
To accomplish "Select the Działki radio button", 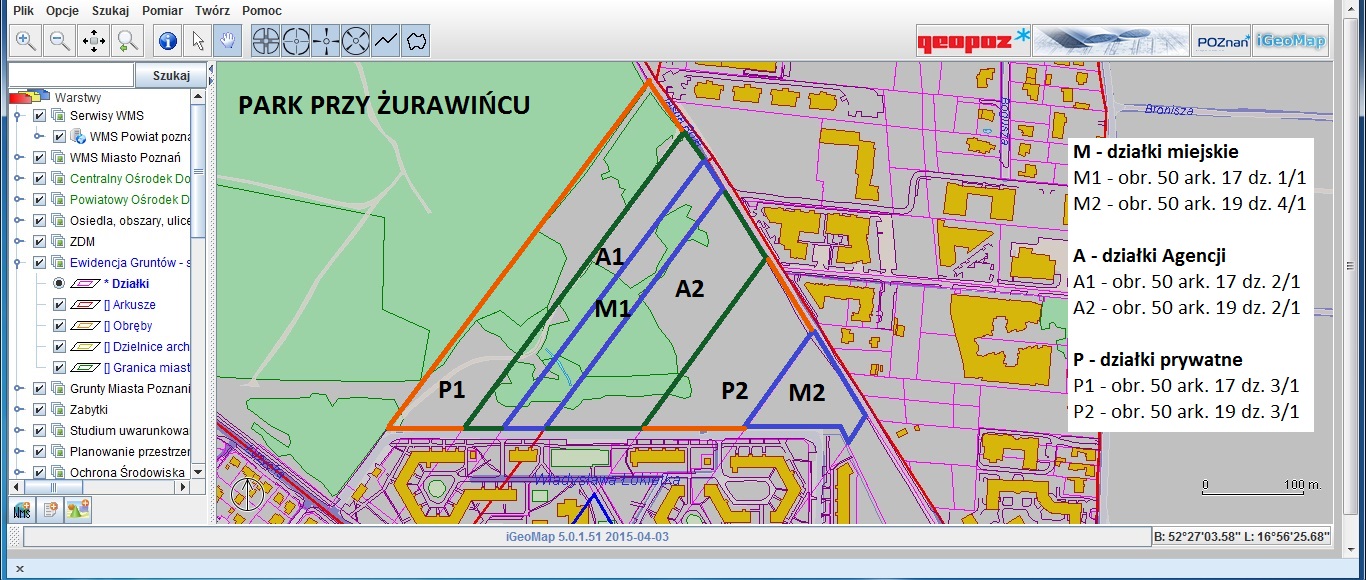I will (x=59, y=284).
